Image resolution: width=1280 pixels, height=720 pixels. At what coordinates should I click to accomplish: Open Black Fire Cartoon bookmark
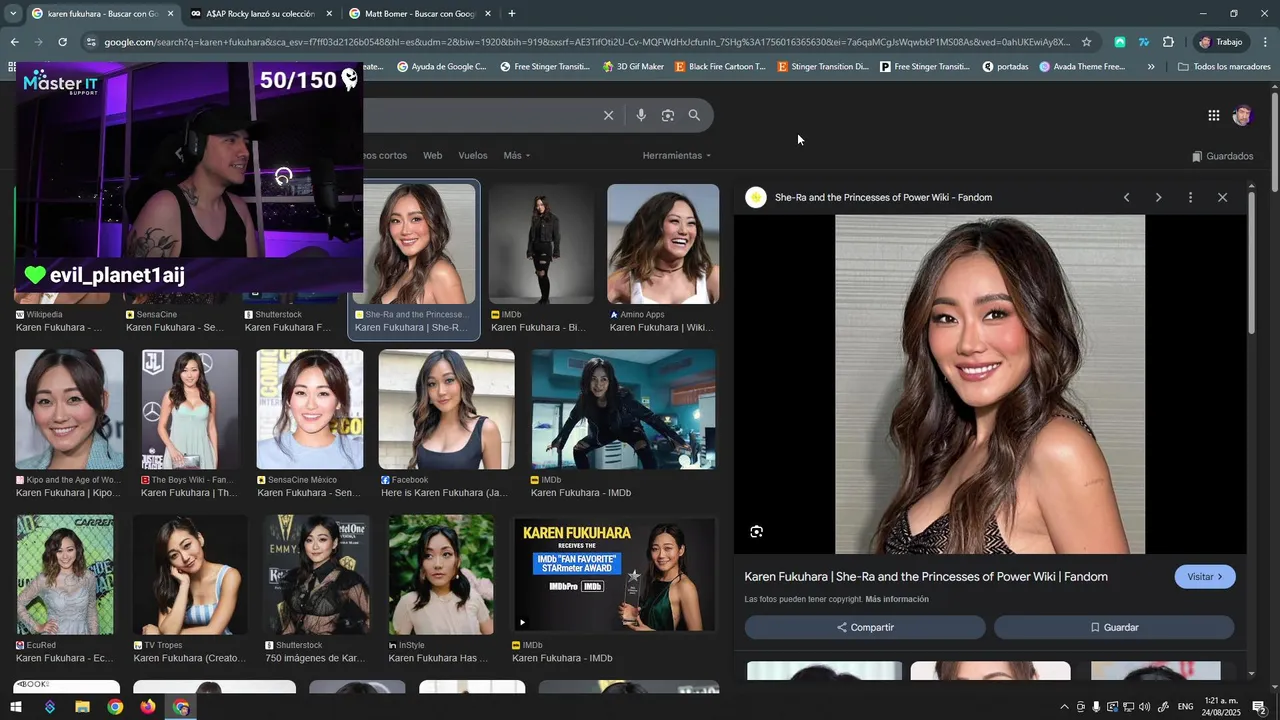pyautogui.click(x=720, y=67)
